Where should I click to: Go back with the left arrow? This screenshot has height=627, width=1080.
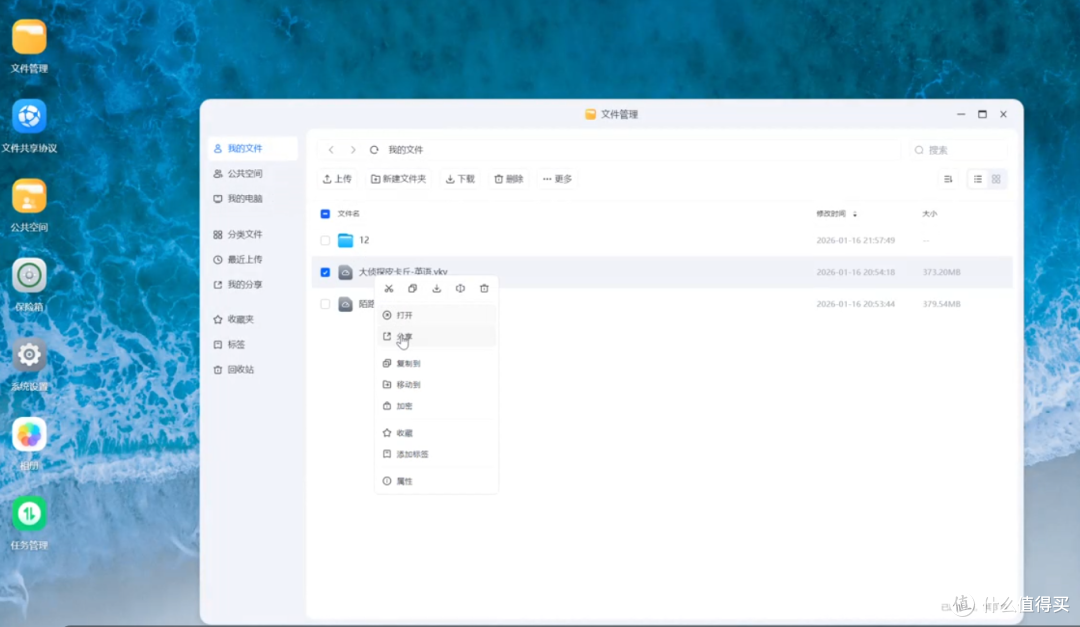coord(331,150)
